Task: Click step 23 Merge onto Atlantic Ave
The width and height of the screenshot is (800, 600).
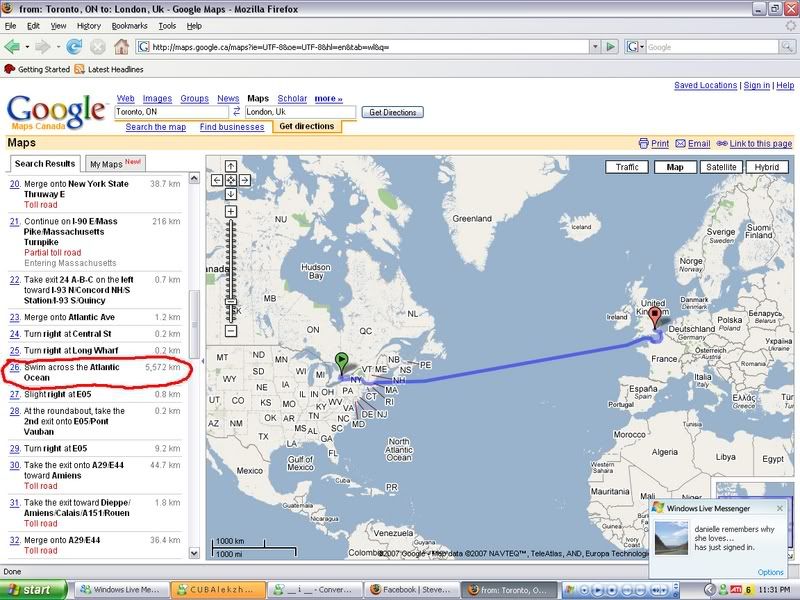Action: coord(95,317)
